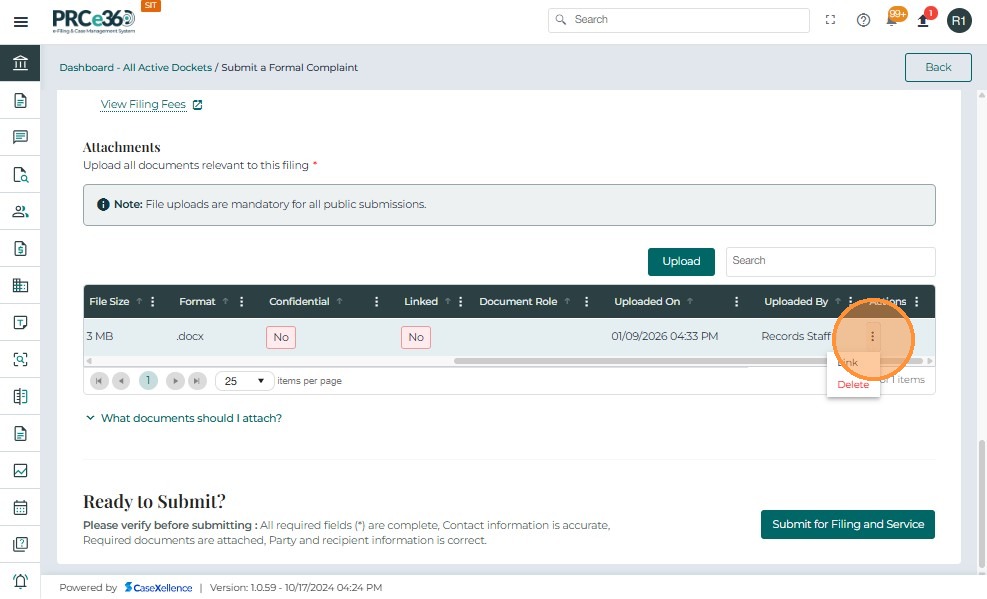Open the help document sidebar icon
Screen dimensions: 987x599
click(x=20, y=544)
